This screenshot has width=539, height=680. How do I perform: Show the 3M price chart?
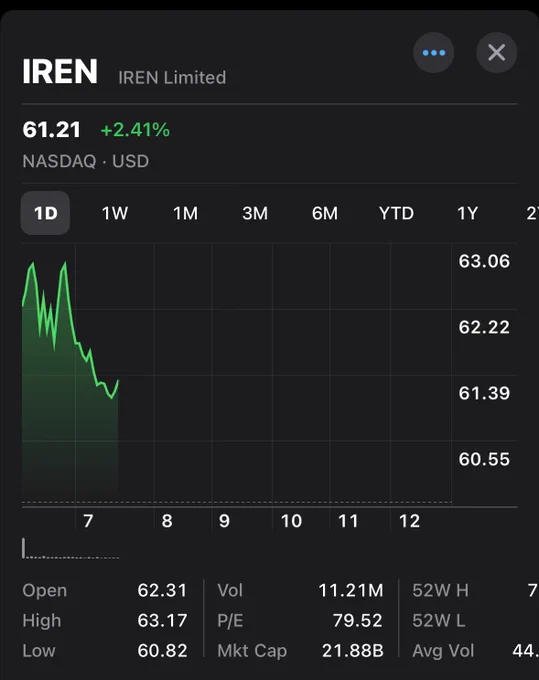pyautogui.click(x=255, y=213)
